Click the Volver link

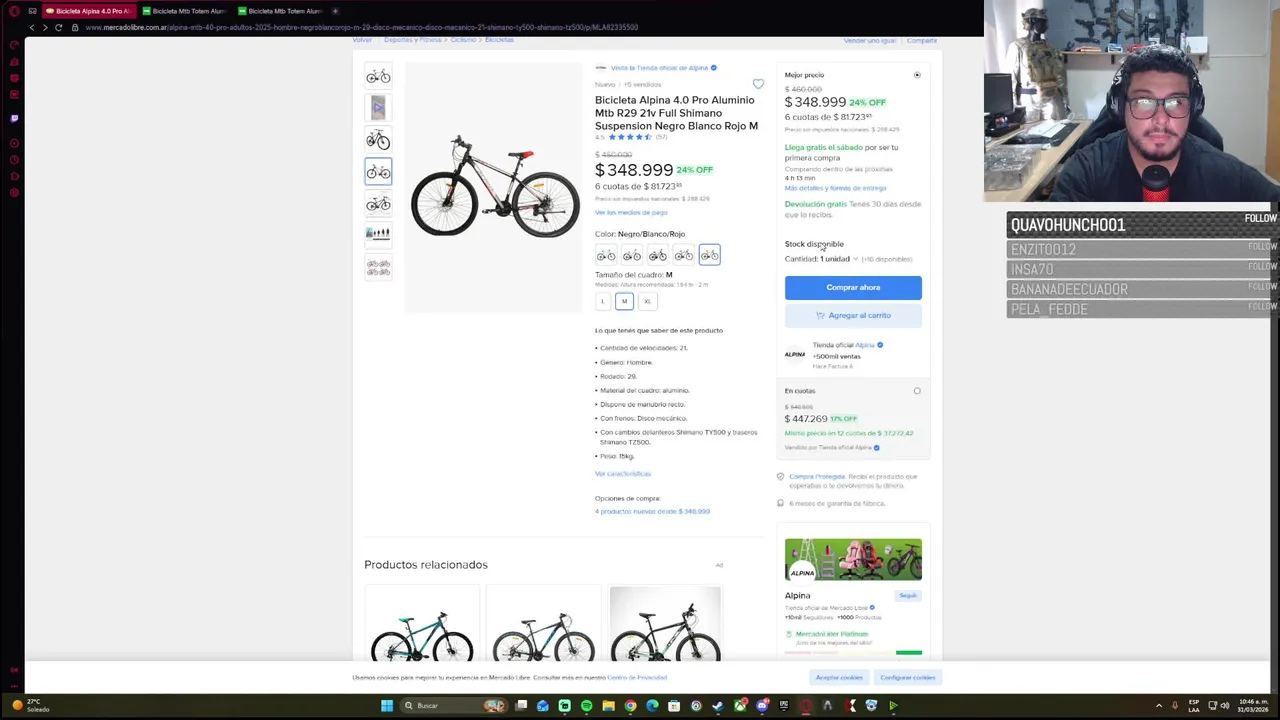click(362, 40)
